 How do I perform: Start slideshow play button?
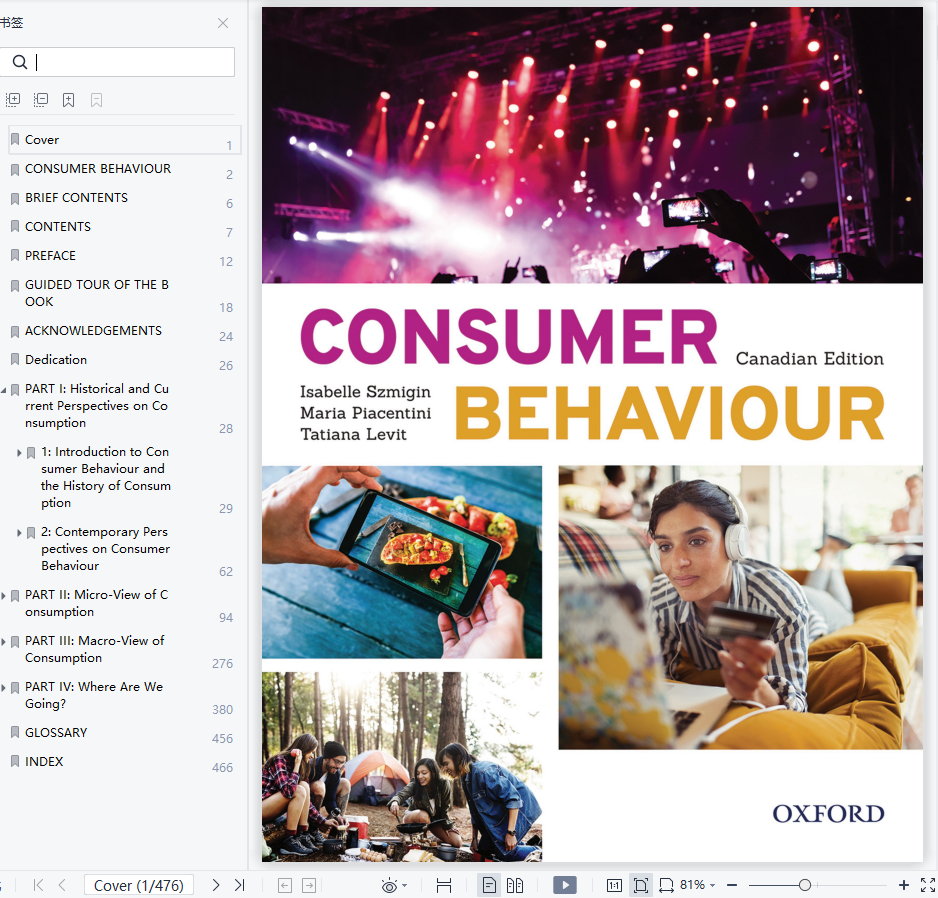(x=565, y=885)
